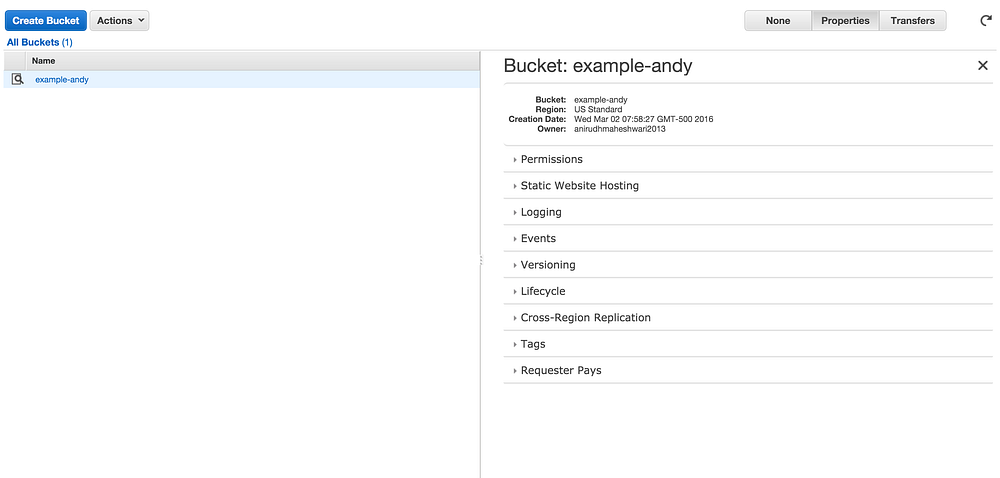Expand the Cross-Region Replication section
This screenshot has width=1000, height=478.
[748, 317]
